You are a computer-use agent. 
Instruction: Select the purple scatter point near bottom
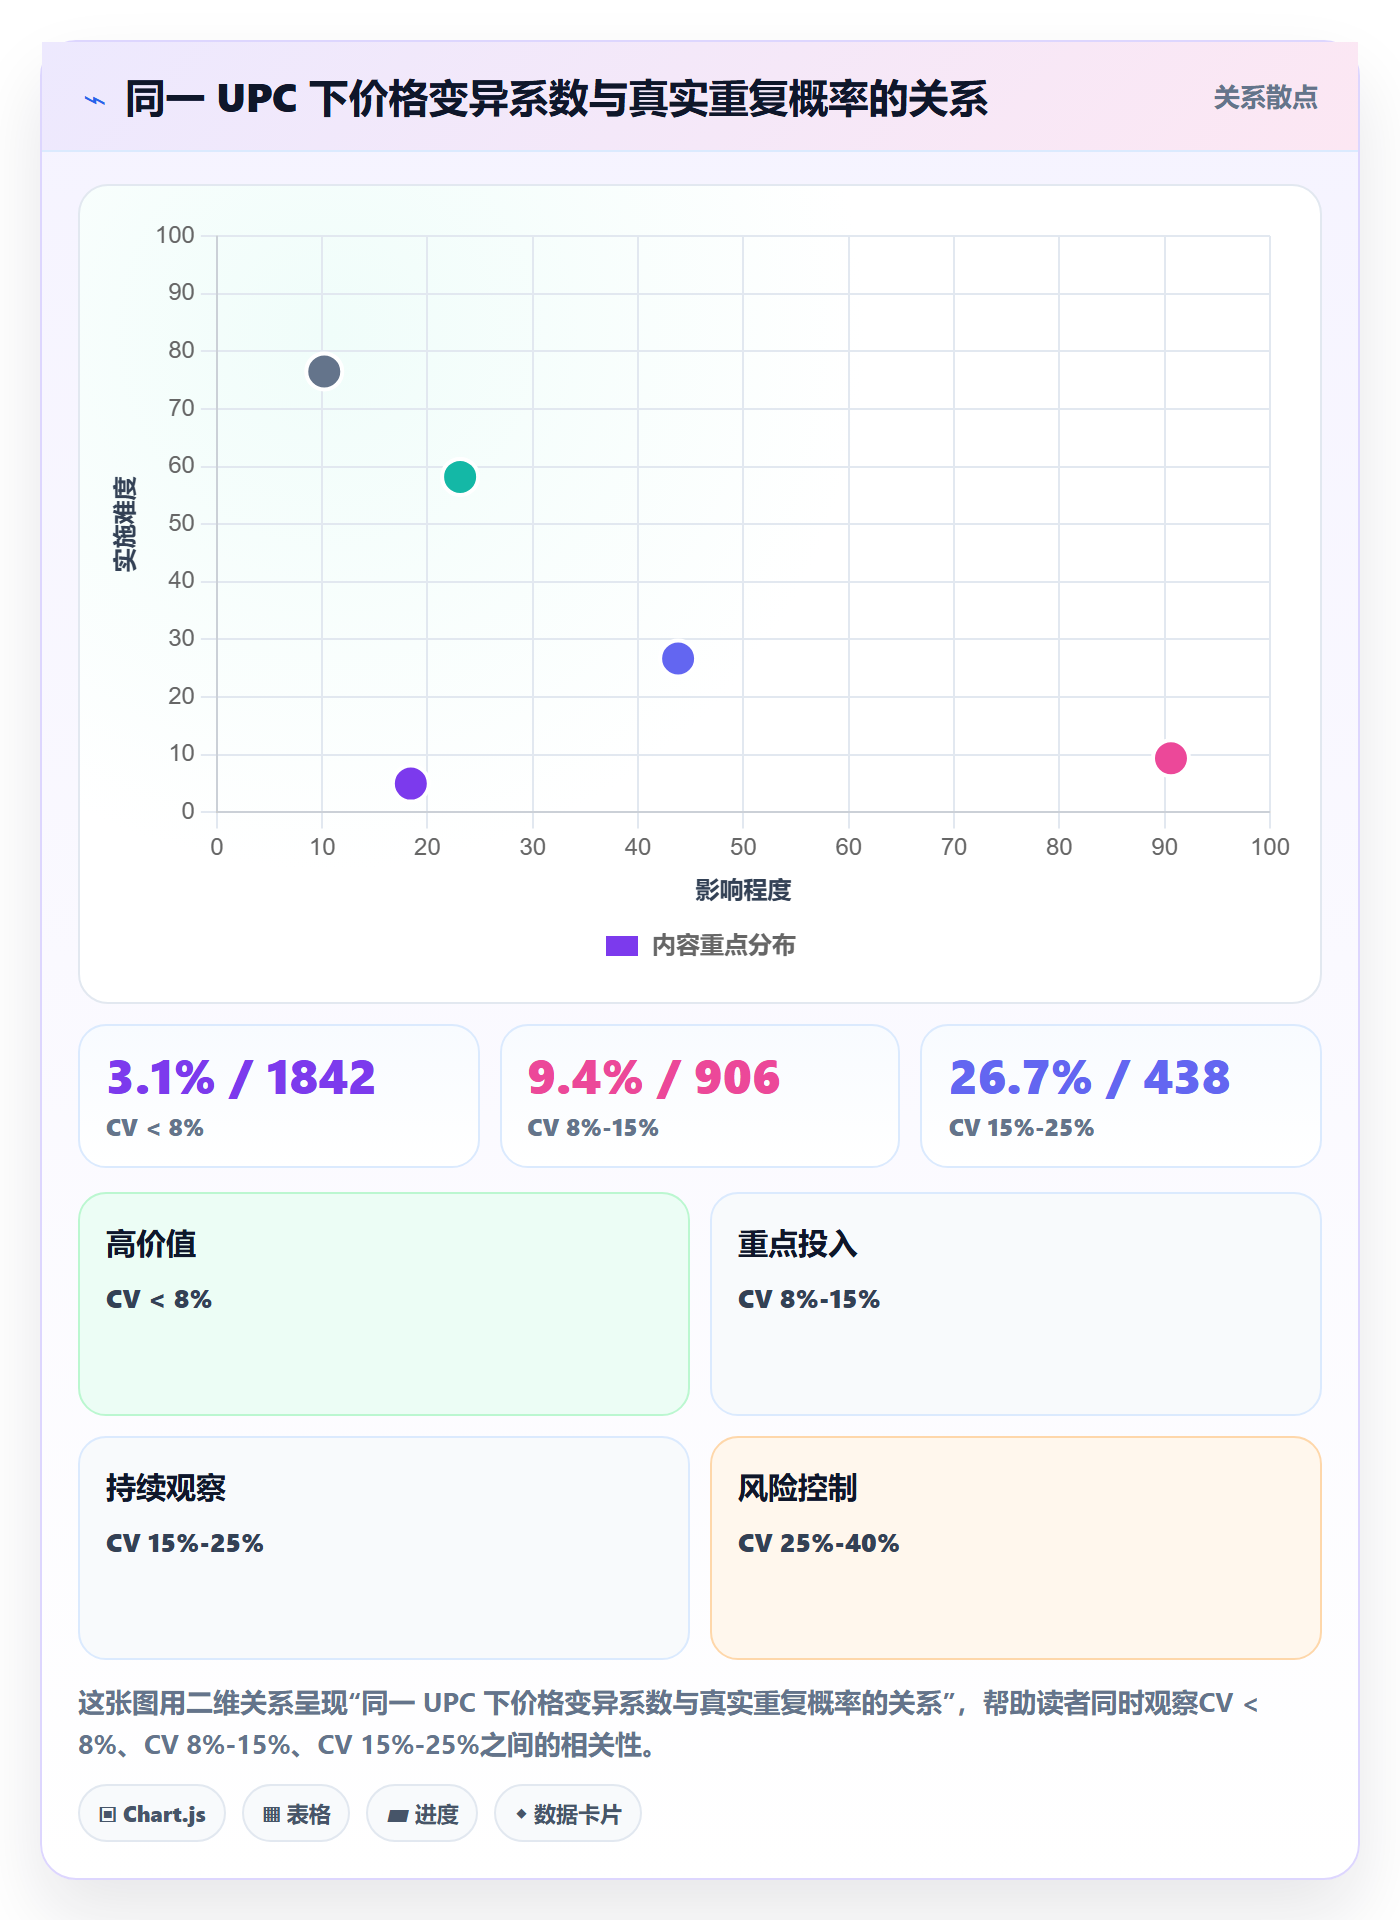pyautogui.click(x=411, y=783)
